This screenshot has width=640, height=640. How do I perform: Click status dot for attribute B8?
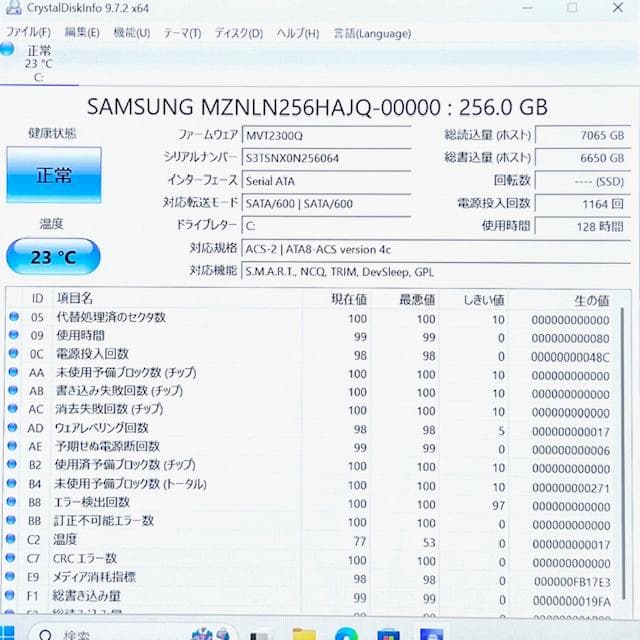coord(11,502)
